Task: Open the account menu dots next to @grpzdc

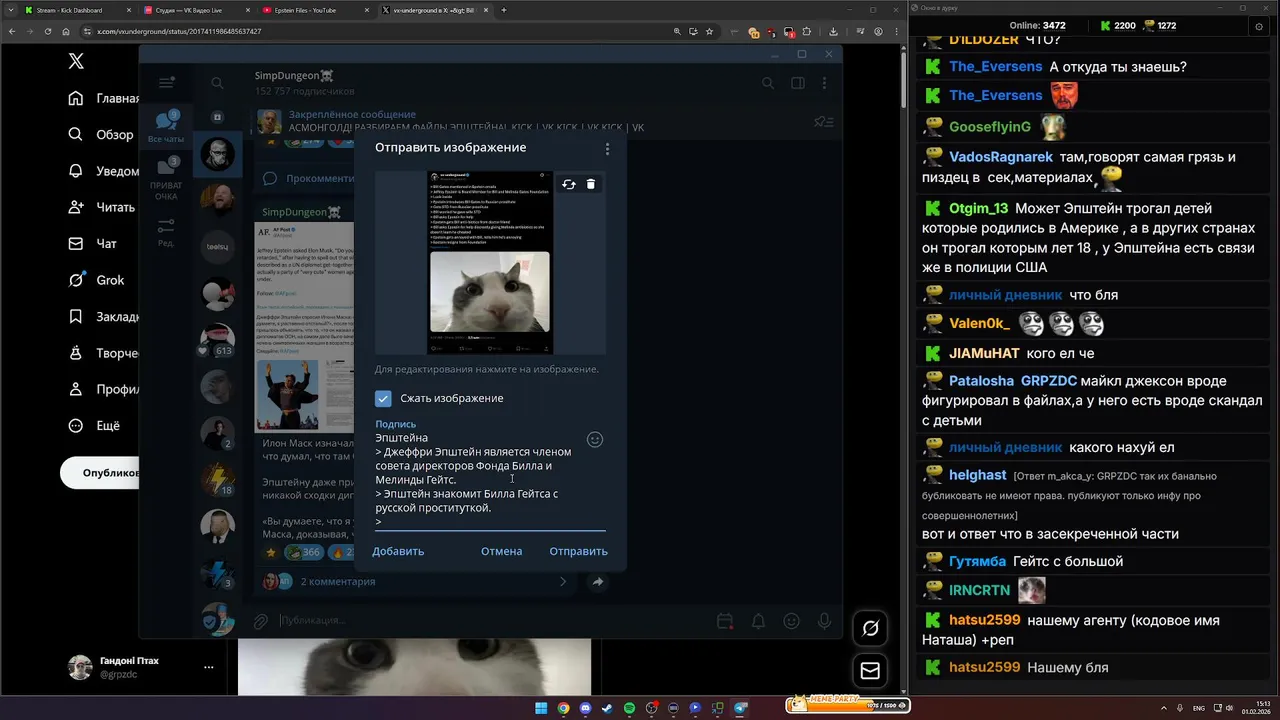Action: point(208,667)
